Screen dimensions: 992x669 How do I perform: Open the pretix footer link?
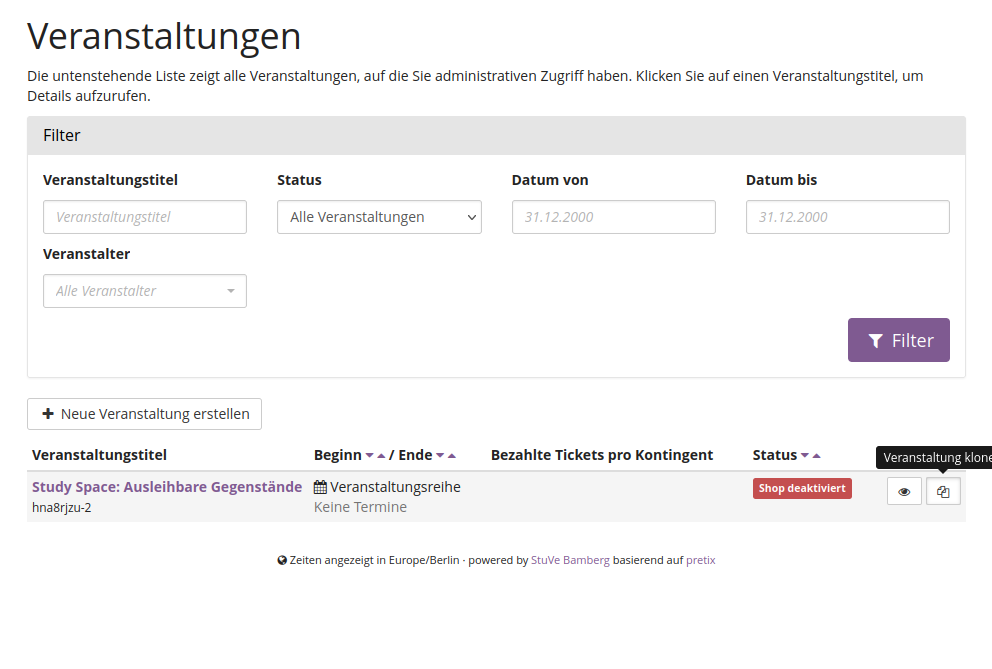(x=700, y=560)
